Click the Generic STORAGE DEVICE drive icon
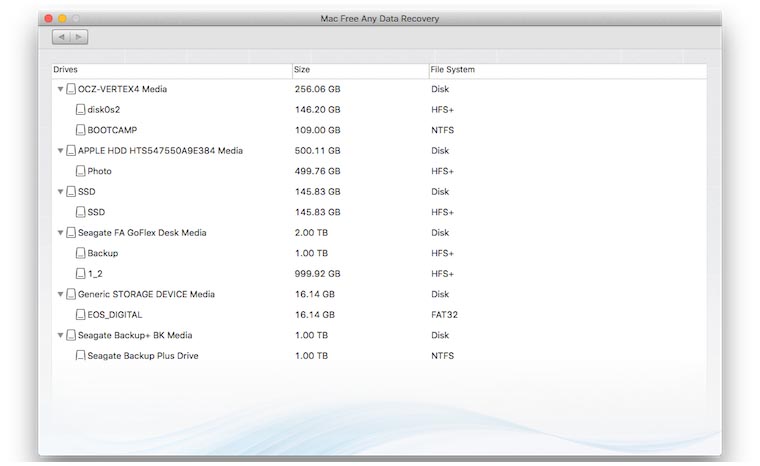 pos(71,294)
